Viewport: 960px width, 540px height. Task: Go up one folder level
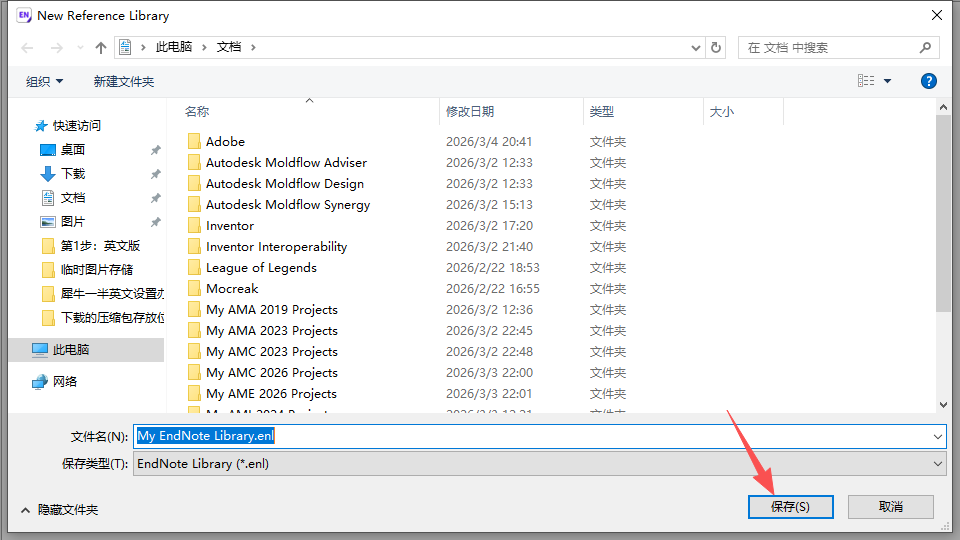point(101,48)
